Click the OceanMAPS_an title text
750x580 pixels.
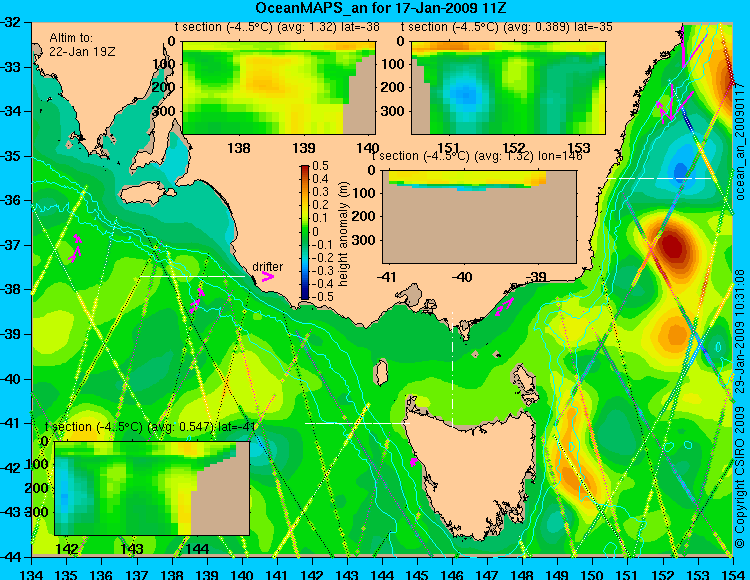[x=380, y=8]
